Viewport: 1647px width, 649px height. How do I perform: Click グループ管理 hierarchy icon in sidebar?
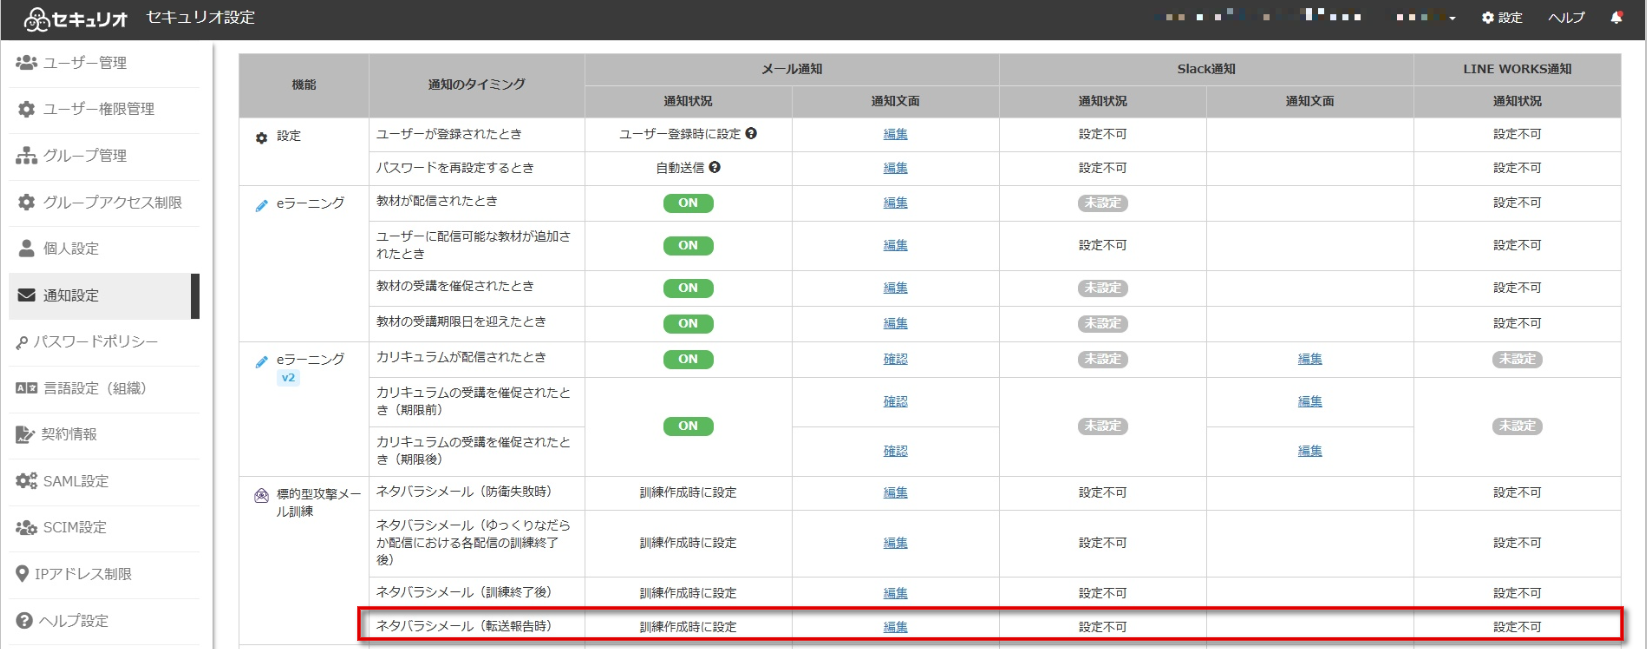[26, 155]
